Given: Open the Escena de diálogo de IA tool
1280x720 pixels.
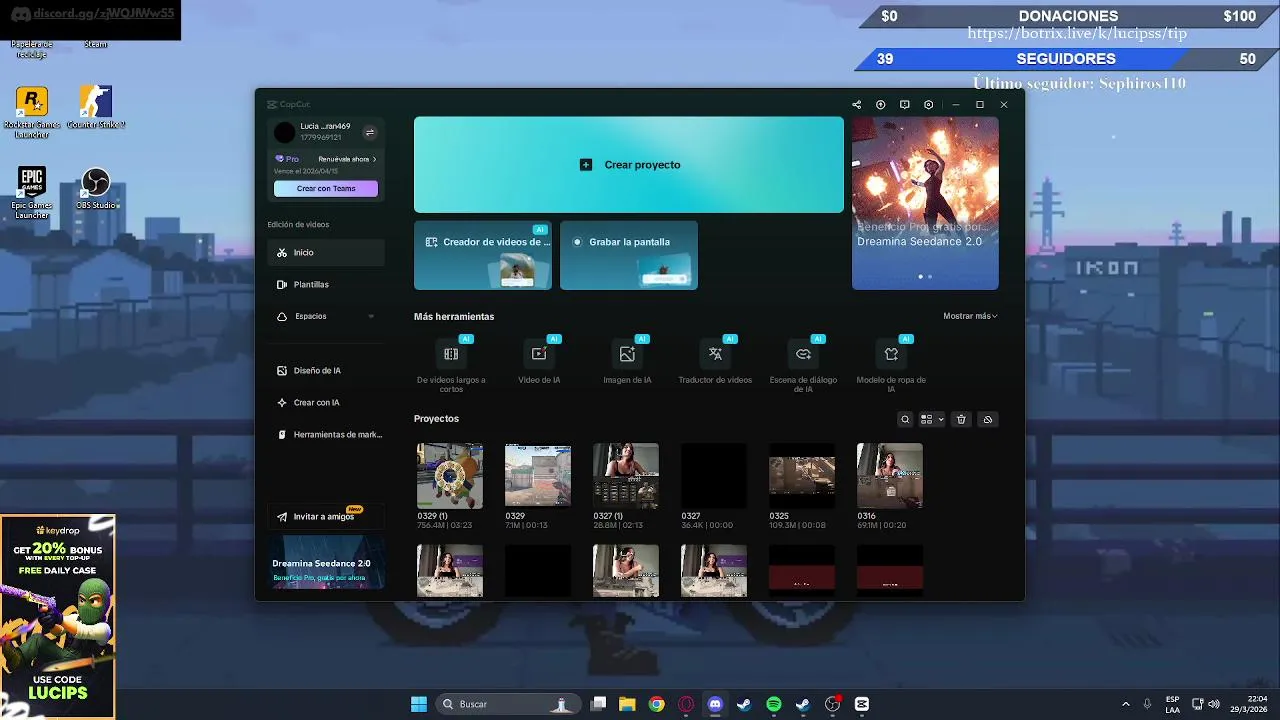Looking at the screenshot, I should click(x=803, y=364).
